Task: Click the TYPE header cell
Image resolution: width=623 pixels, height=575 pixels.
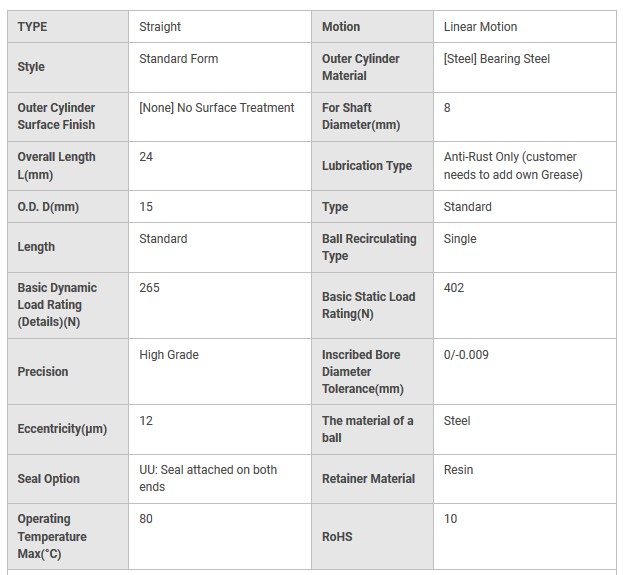Action: pyautogui.click(x=68, y=27)
